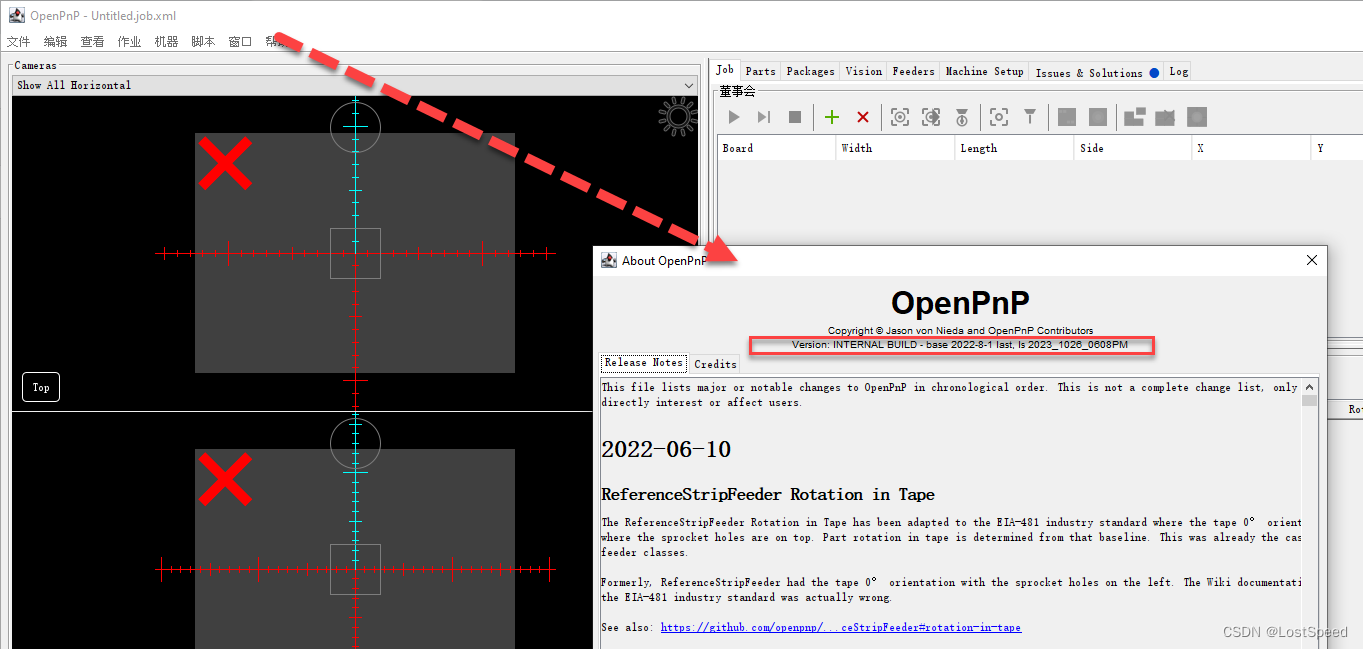Click the Version INTERNAL BUILD text line

coord(960,344)
